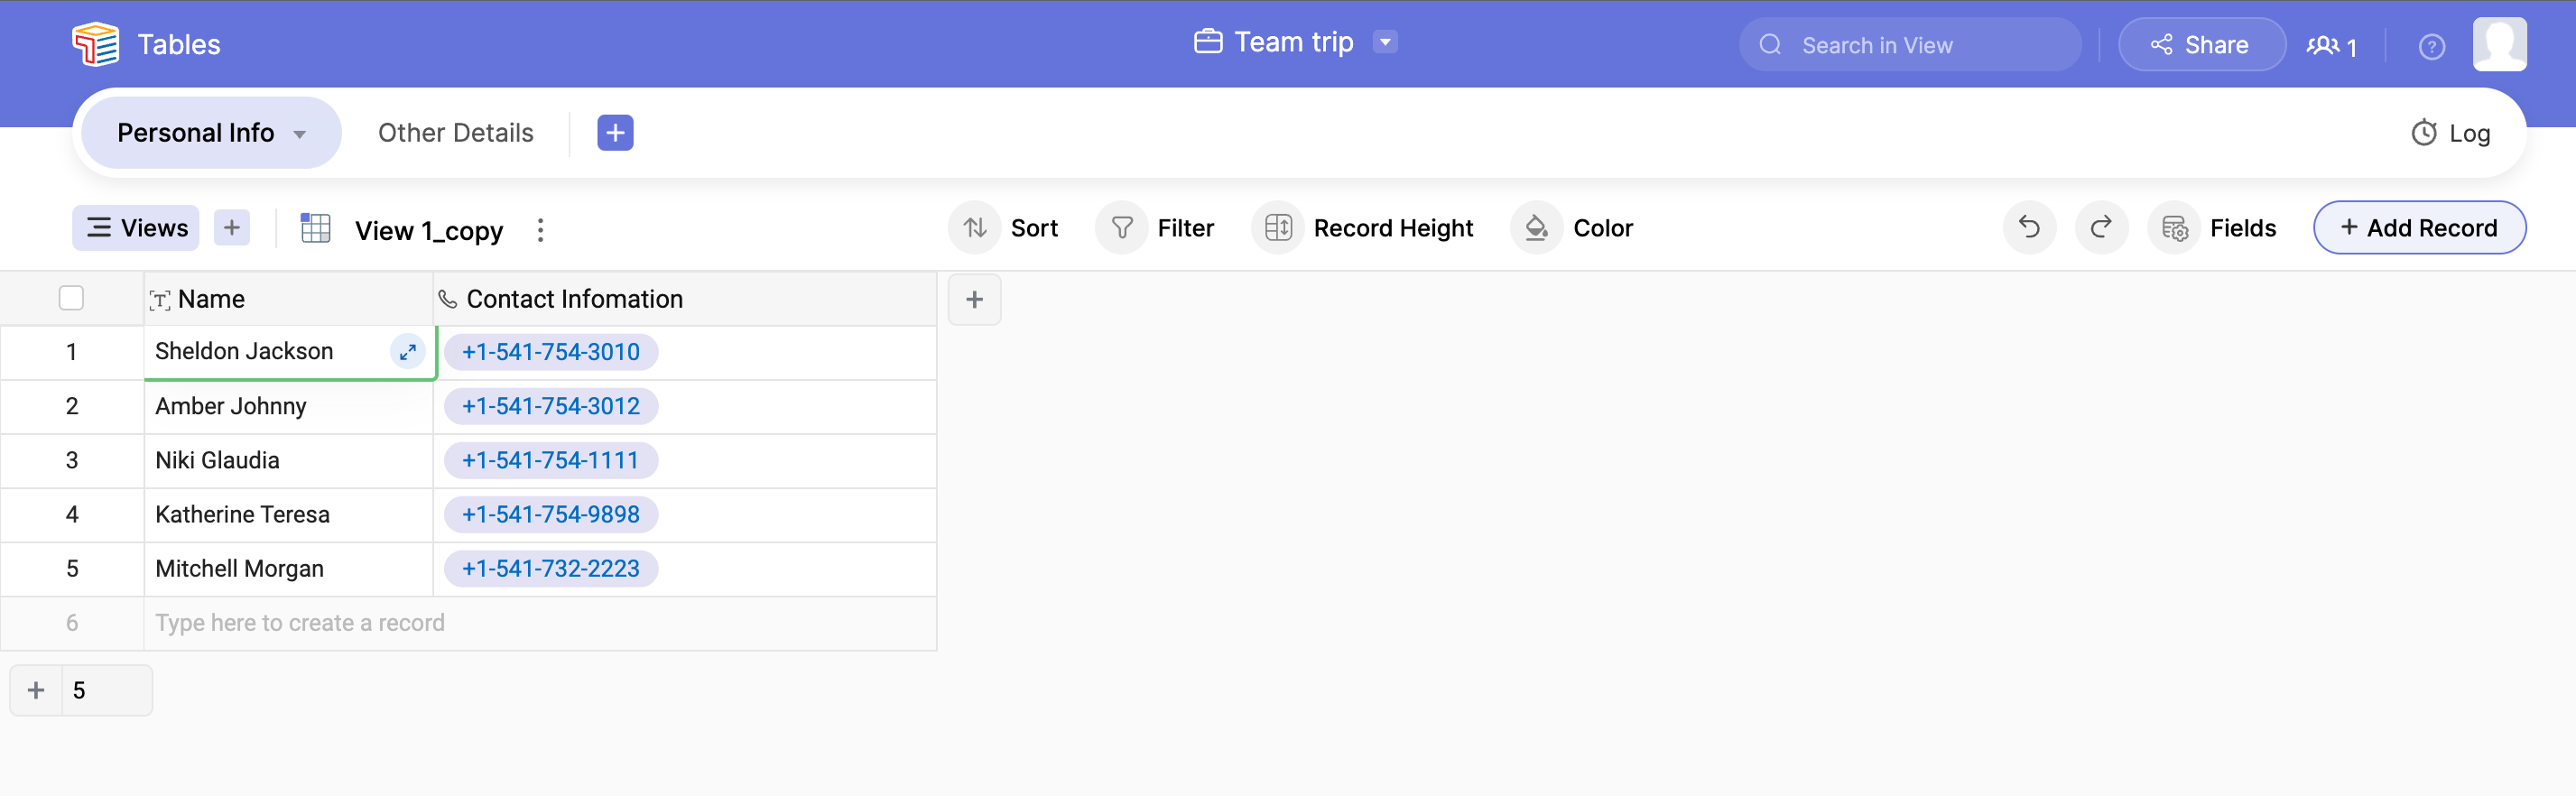The width and height of the screenshot is (2576, 796).
Task: Open View 1_copy more options menu
Action: pos(540,230)
